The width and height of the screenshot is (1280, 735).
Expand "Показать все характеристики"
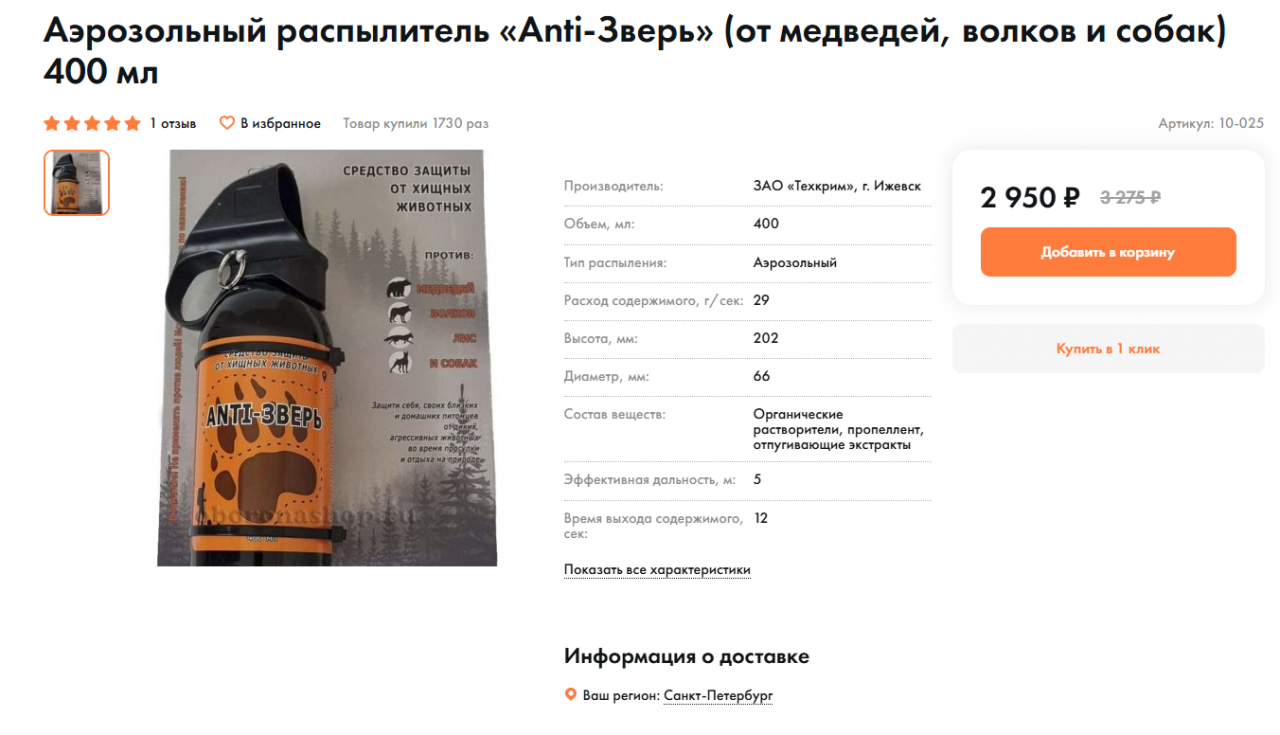coord(657,570)
